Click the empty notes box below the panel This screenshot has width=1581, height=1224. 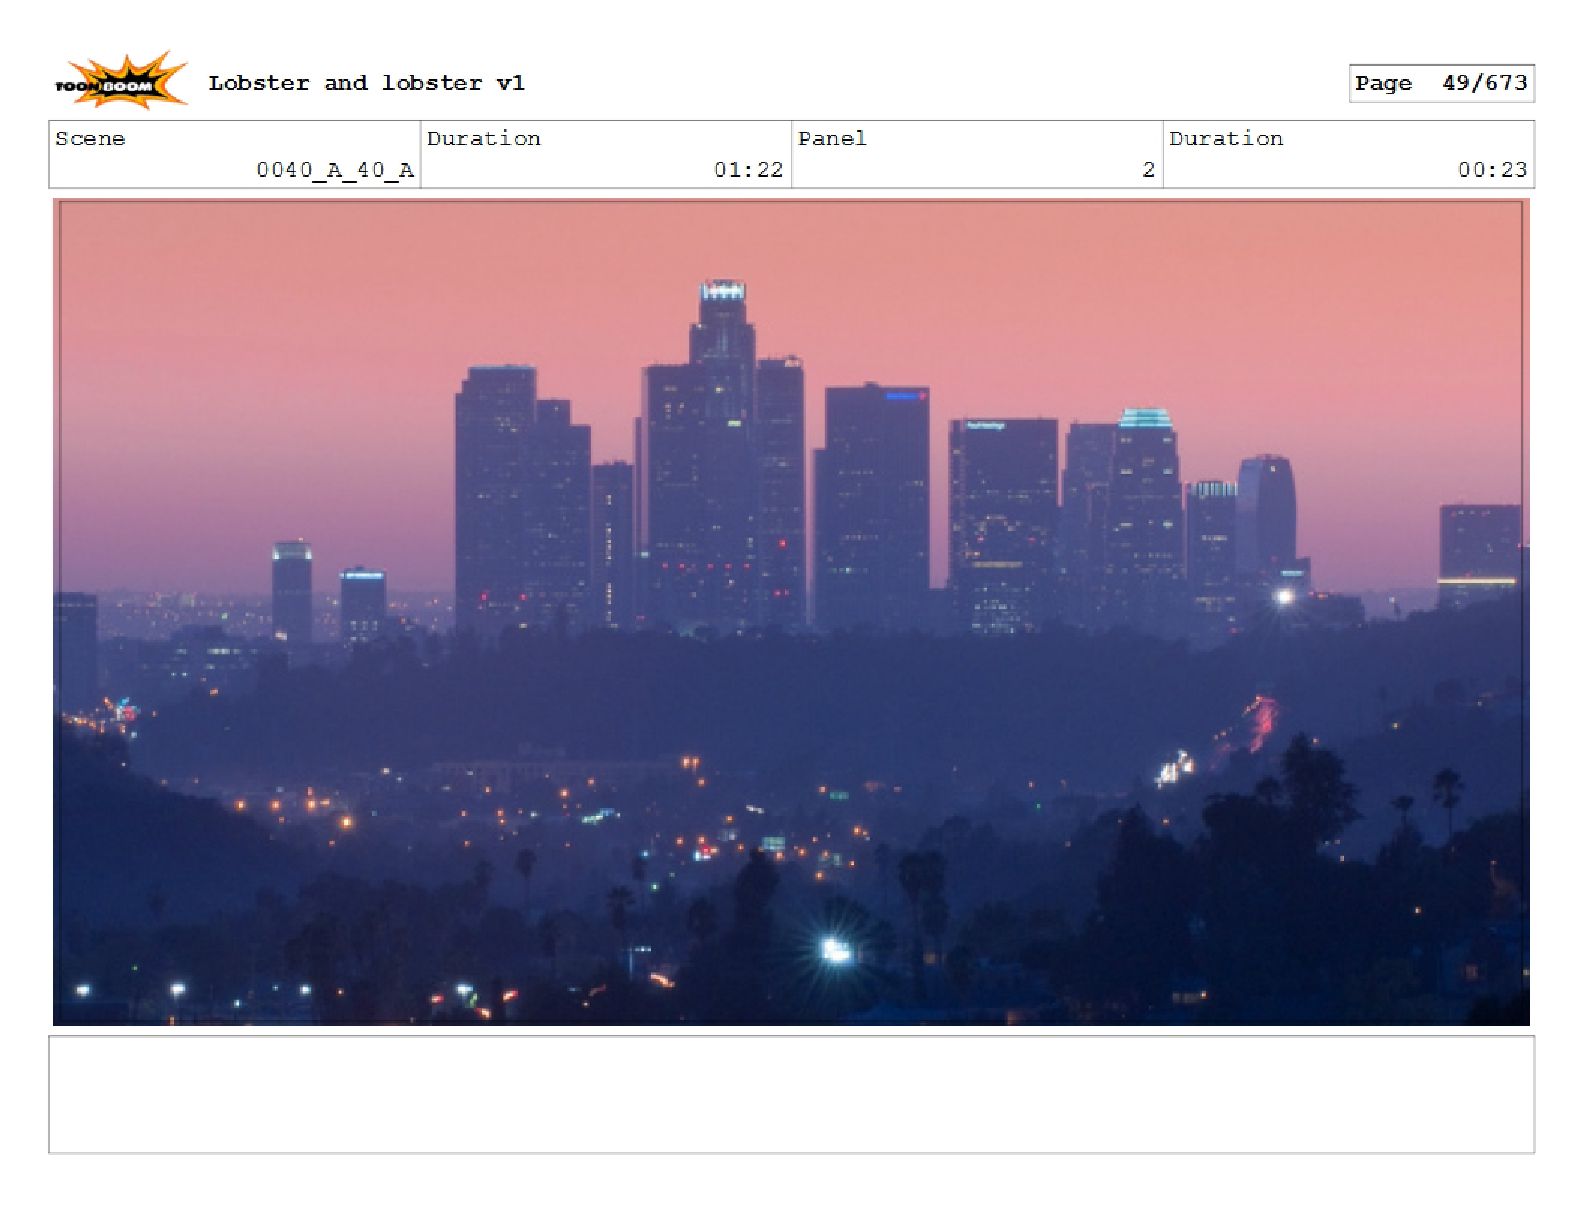[791, 1094]
